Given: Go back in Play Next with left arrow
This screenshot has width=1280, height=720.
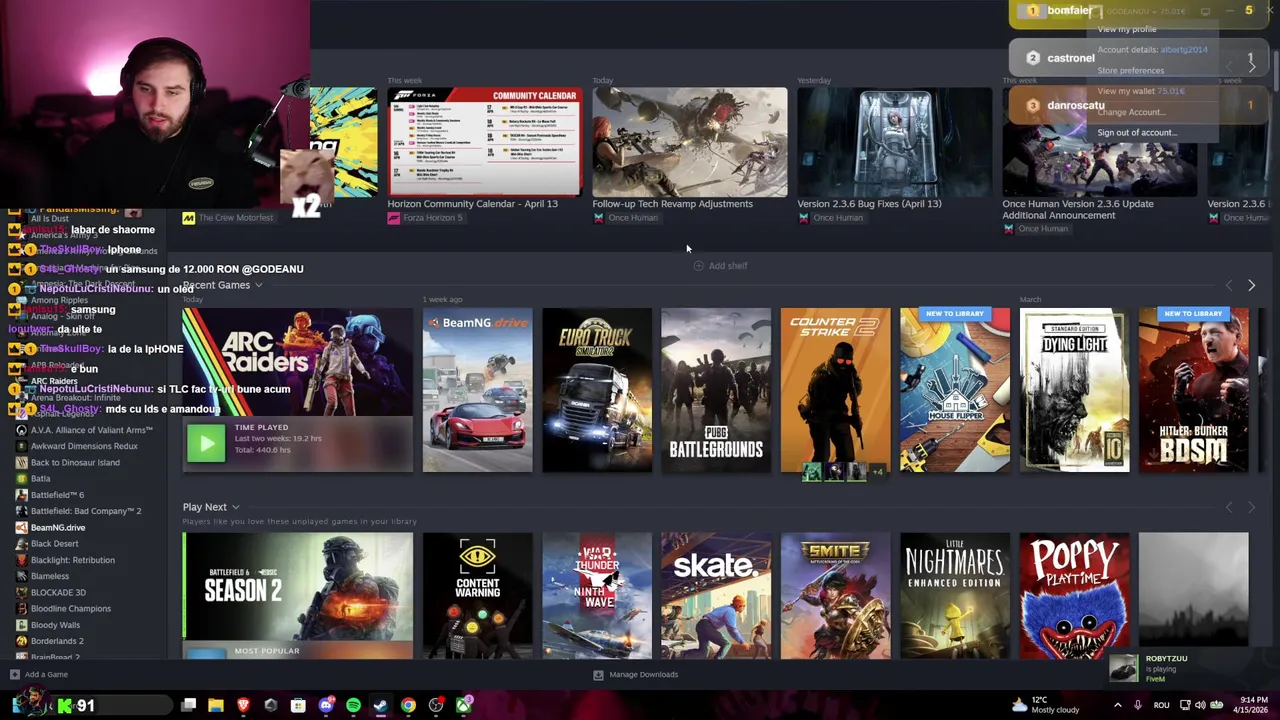Looking at the screenshot, I should 1229,507.
